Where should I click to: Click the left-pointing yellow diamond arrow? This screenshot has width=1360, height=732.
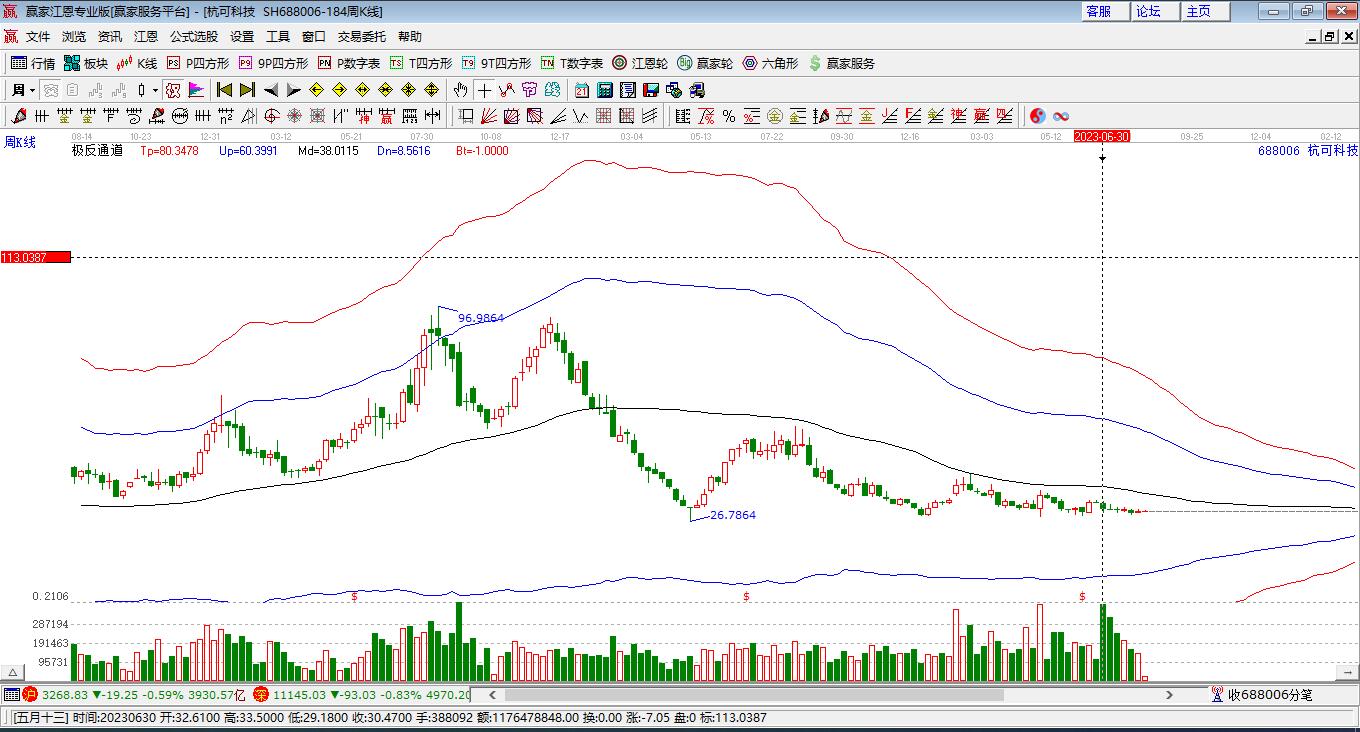click(x=316, y=90)
